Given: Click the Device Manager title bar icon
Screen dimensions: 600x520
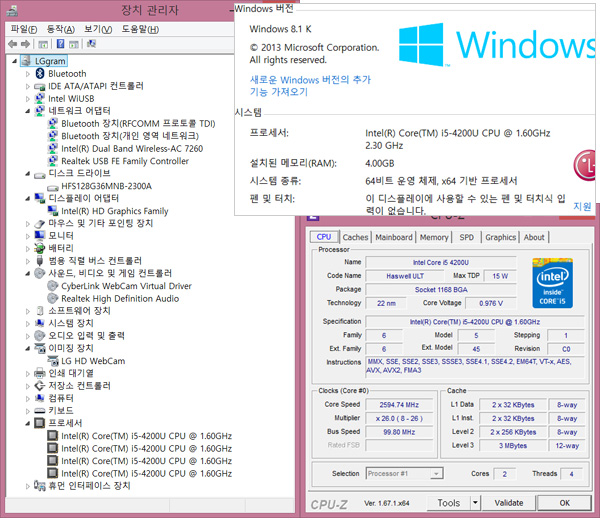Looking at the screenshot, I should [x=12, y=11].
